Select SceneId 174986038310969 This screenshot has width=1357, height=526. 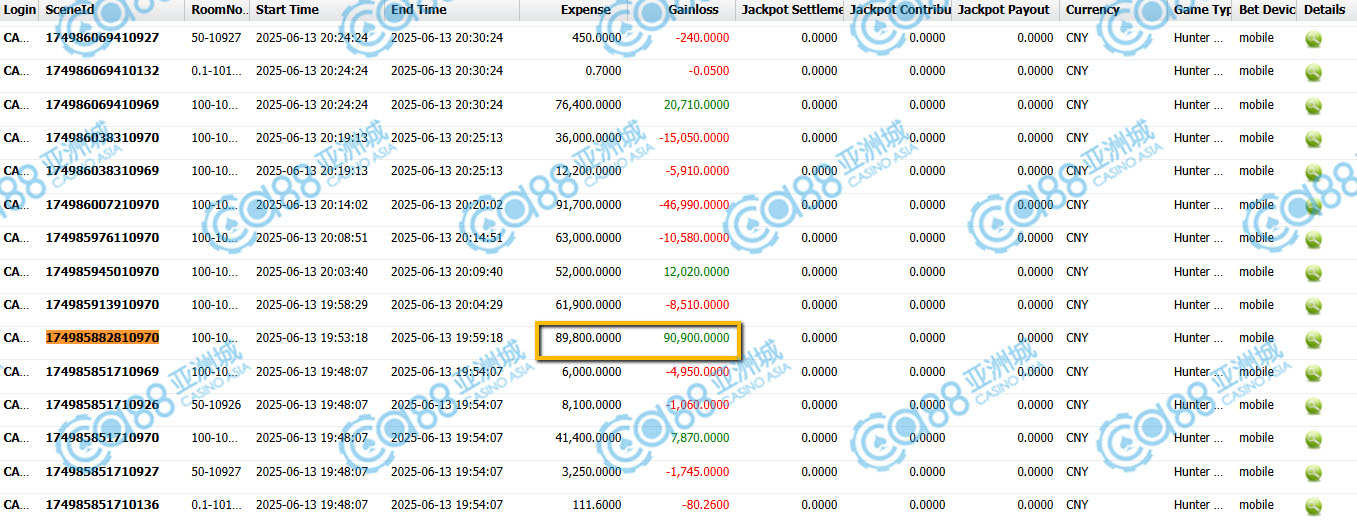102,171
